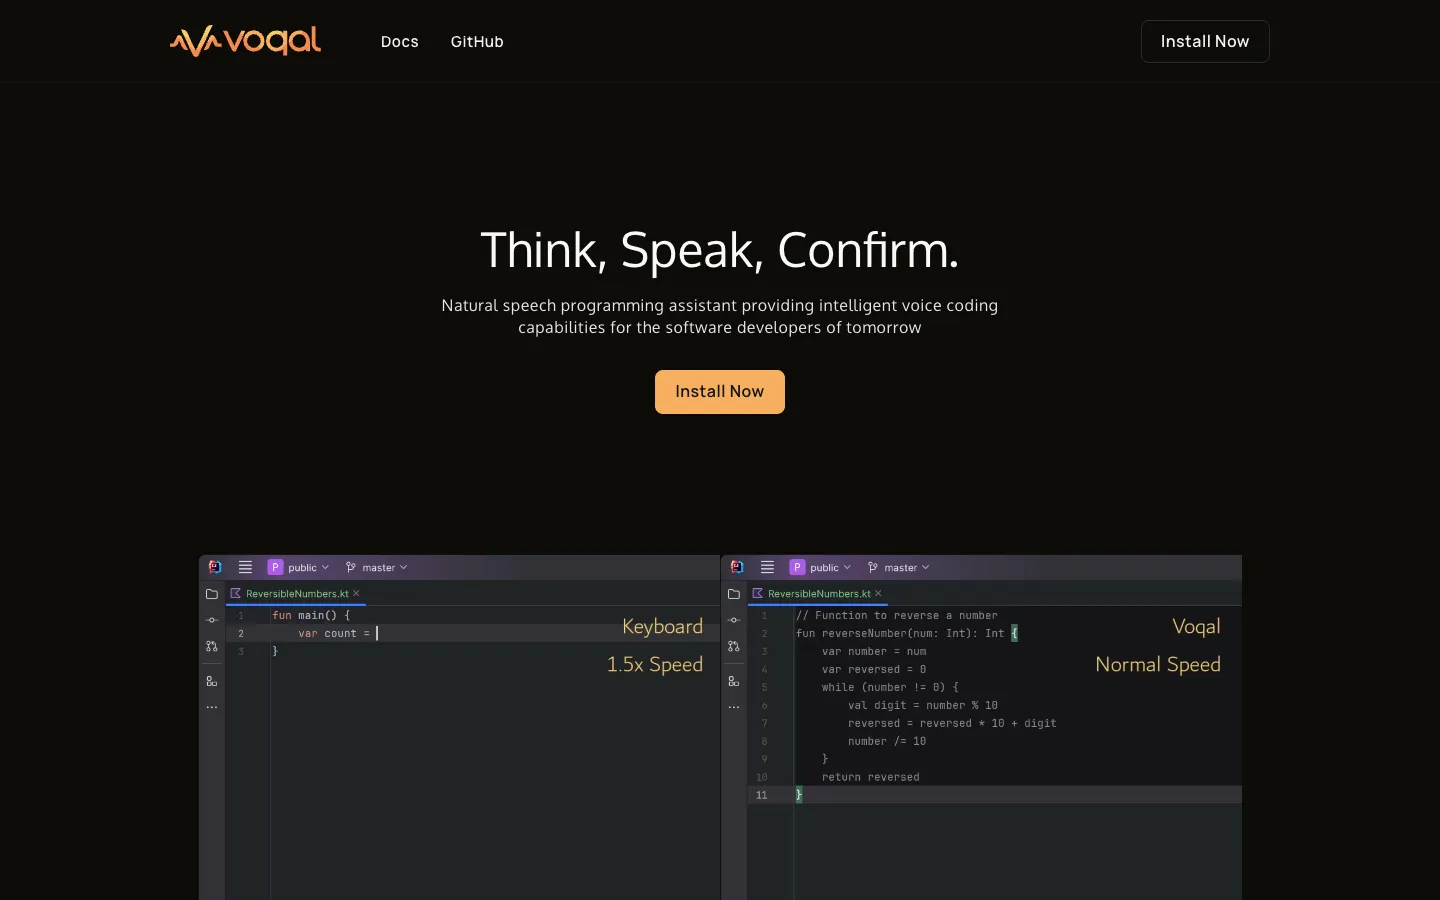Viewport: 1440px width, 900px height.
Task: Expand the public project dropdown in the Keyboard pane
Action: coord(308,567)
